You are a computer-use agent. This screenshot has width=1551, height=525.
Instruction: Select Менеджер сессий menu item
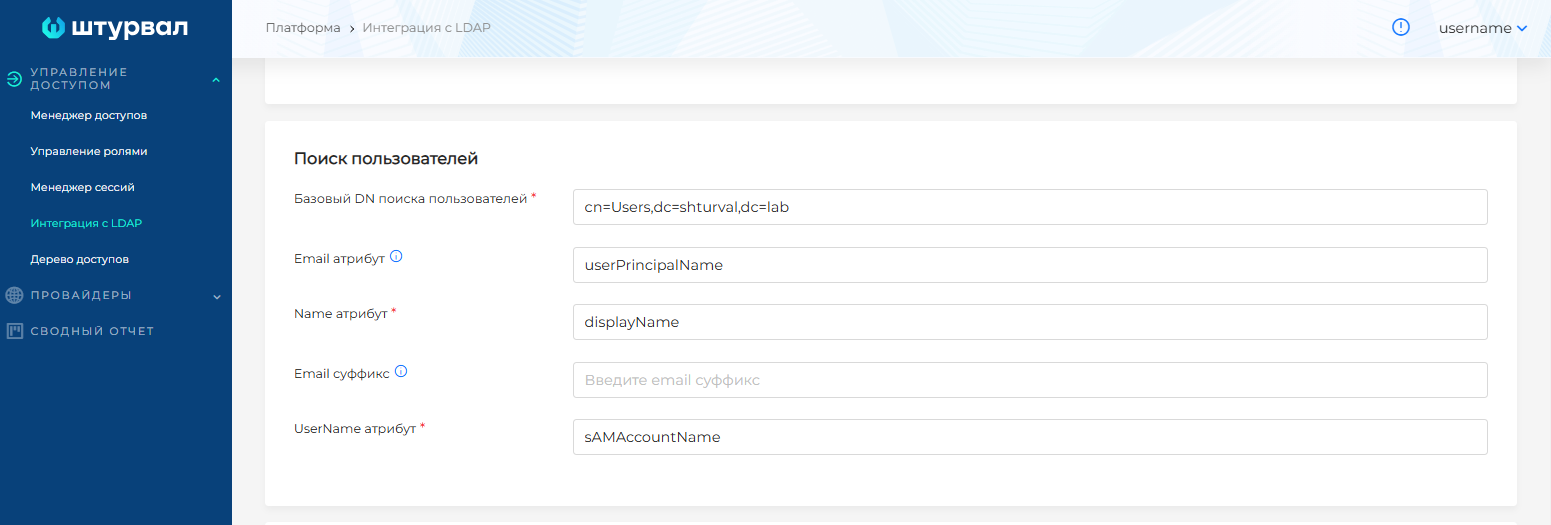click(82, 187)
